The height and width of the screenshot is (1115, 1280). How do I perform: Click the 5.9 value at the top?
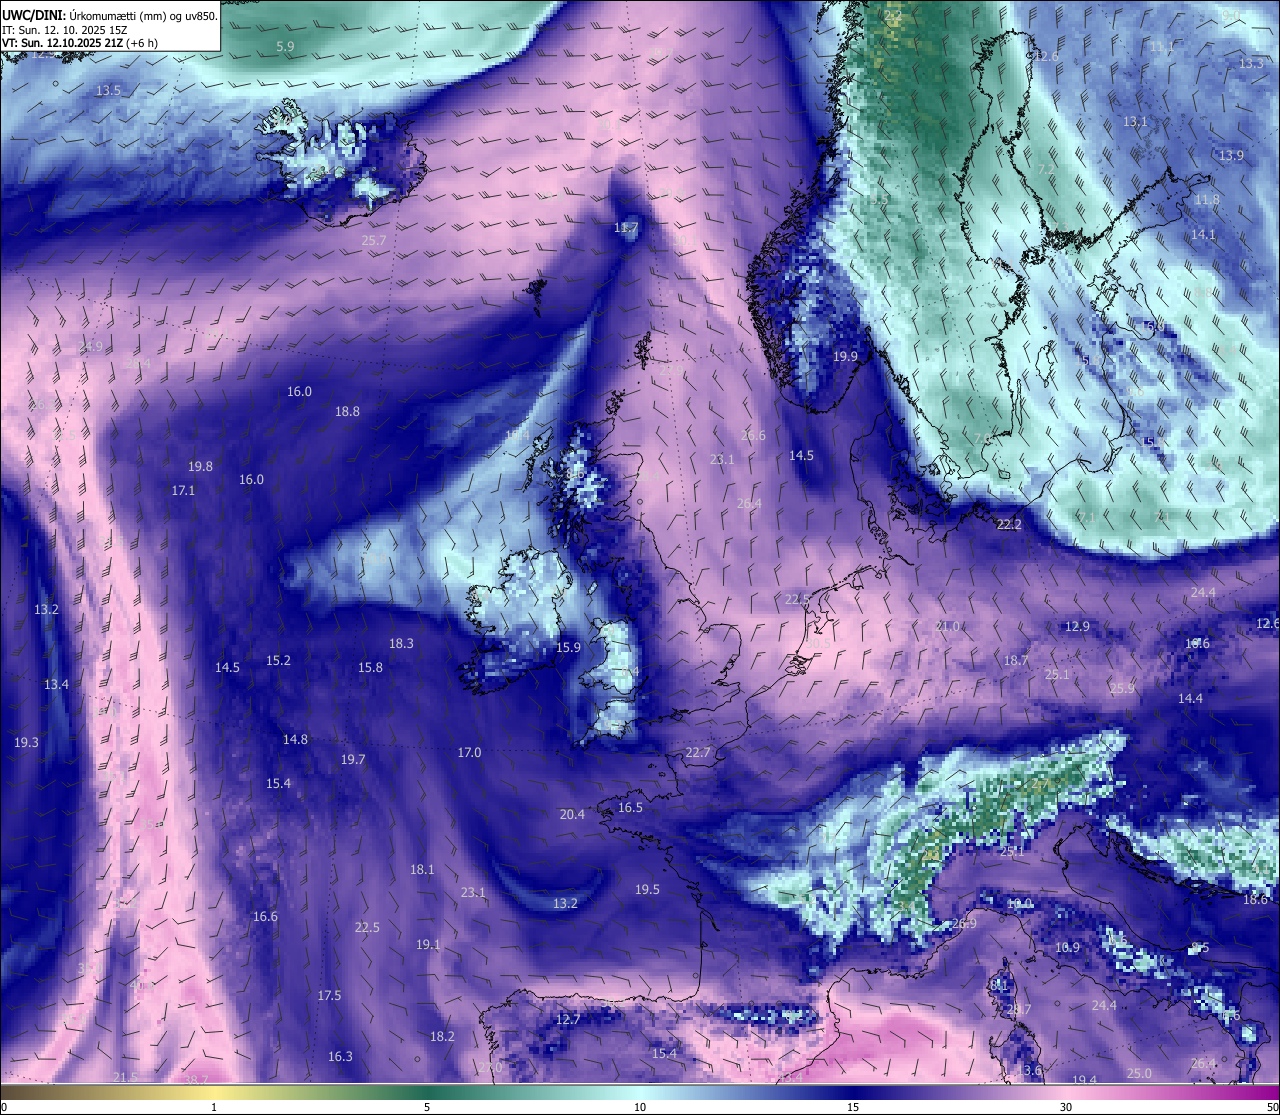click(x=285, y=46)
